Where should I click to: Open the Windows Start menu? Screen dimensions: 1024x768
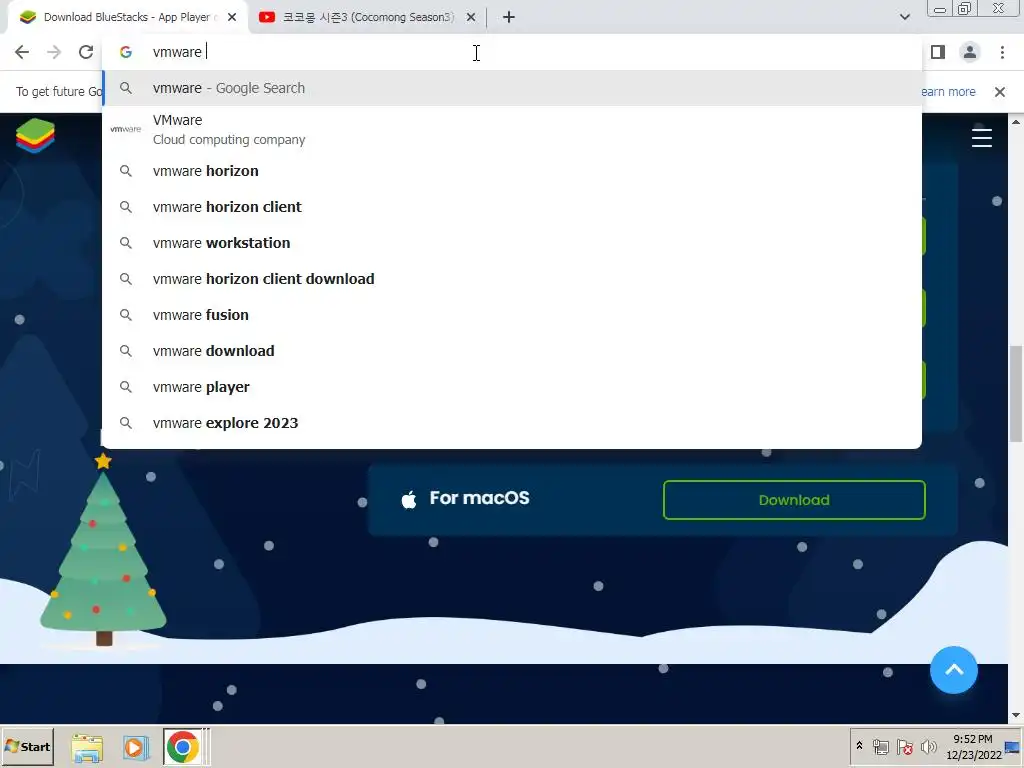click(28, 746)
